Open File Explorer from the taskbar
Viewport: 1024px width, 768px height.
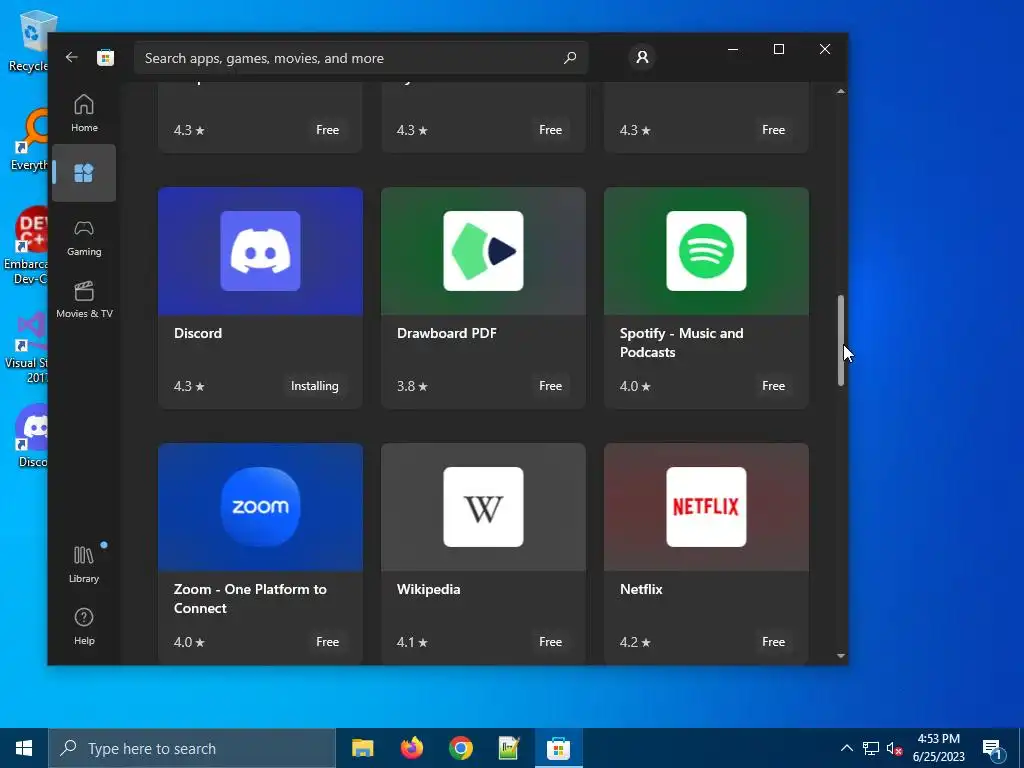click(362, 748)
